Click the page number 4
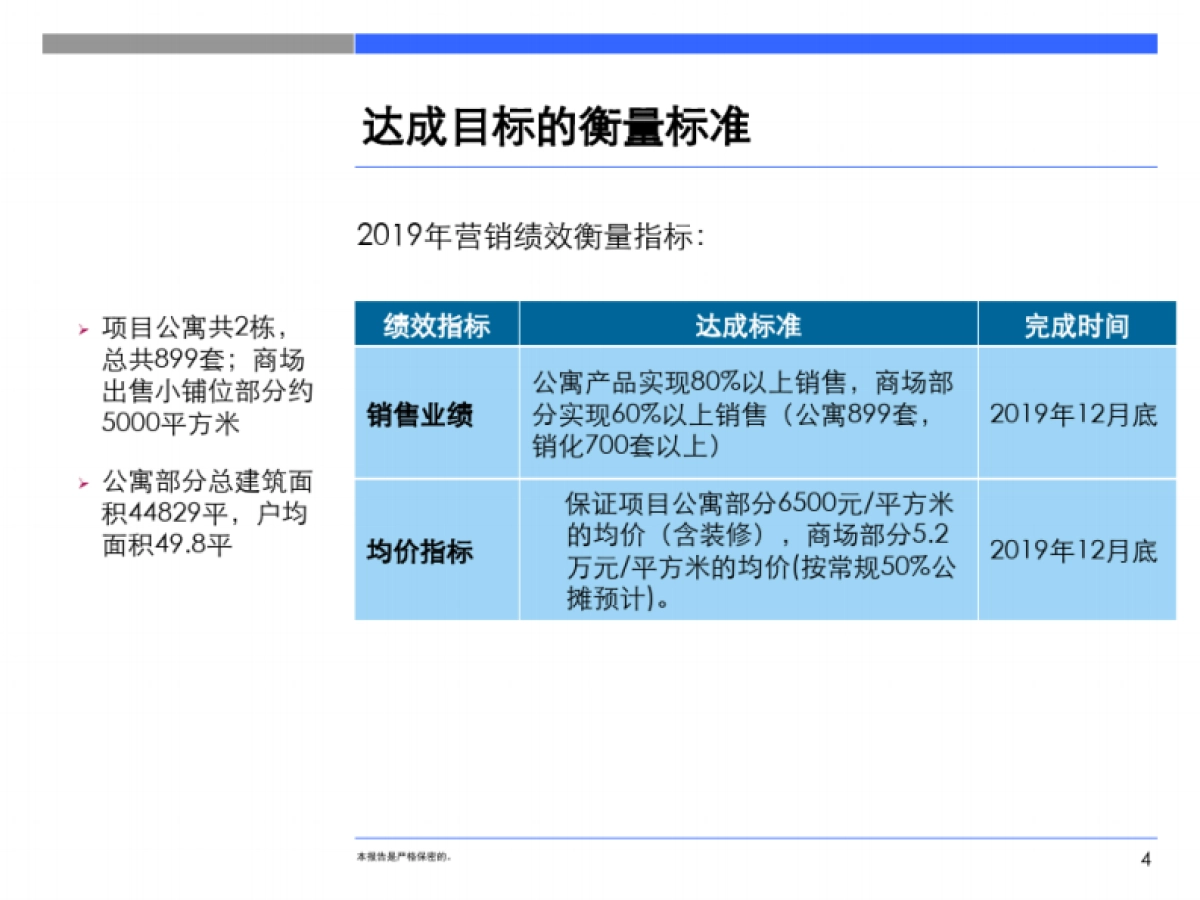The height and width of the screenshot is (900, 1200). point(1144,857)
